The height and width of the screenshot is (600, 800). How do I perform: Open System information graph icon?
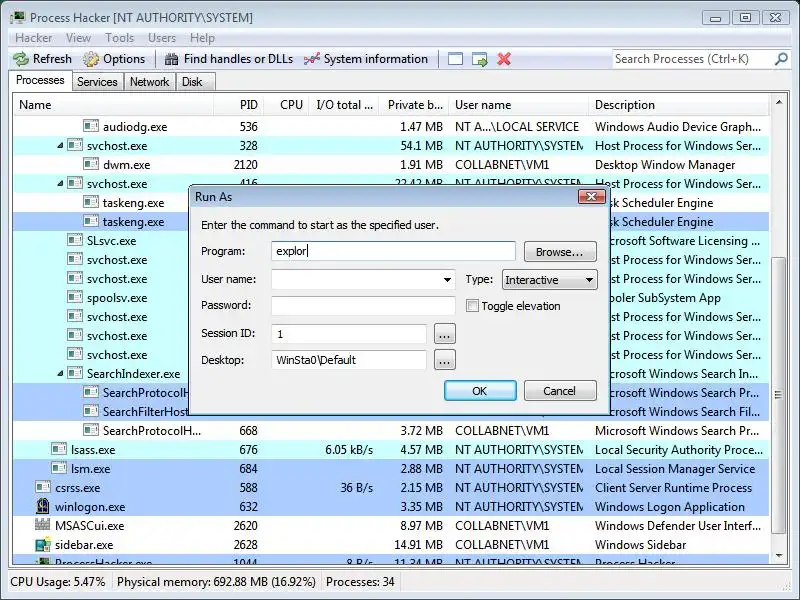[311, 59]
